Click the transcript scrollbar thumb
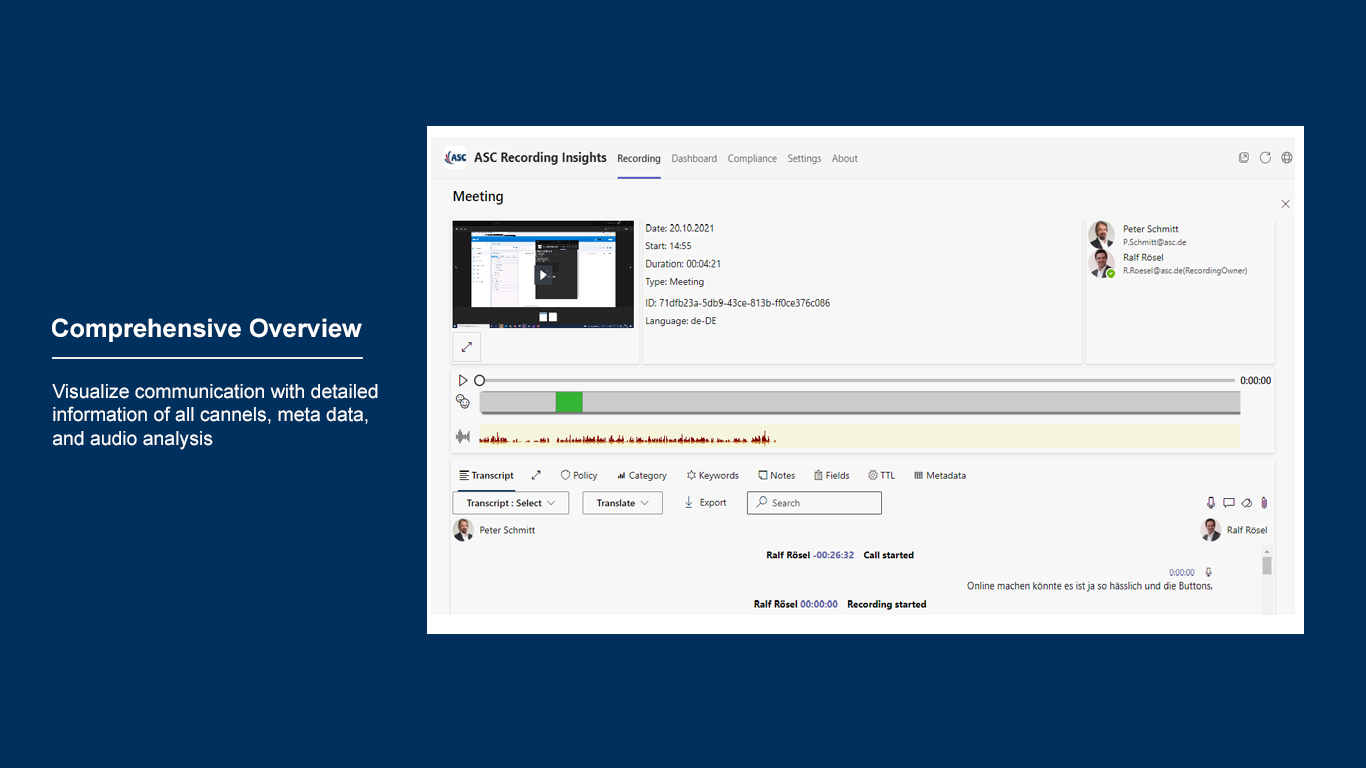The width and height of the screenshot is (1366, 768). point(1267,566)
